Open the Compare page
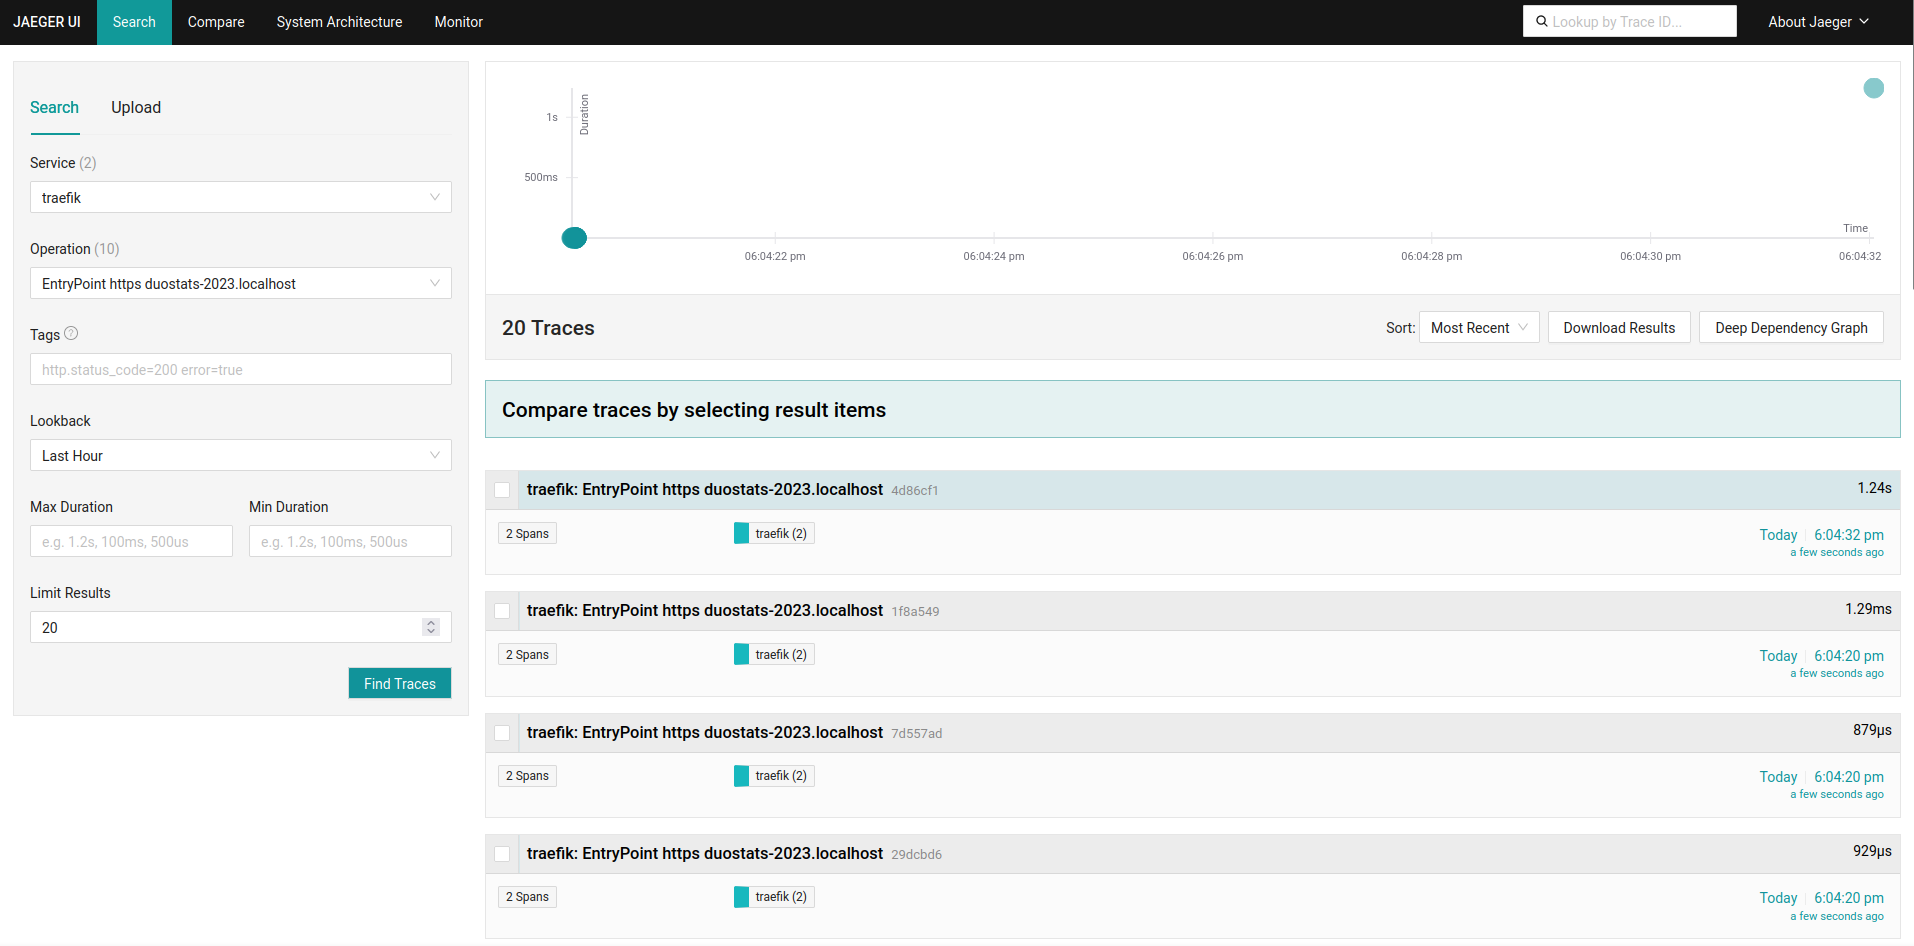This screenshot has width=1914, height=946. [216, 22]
